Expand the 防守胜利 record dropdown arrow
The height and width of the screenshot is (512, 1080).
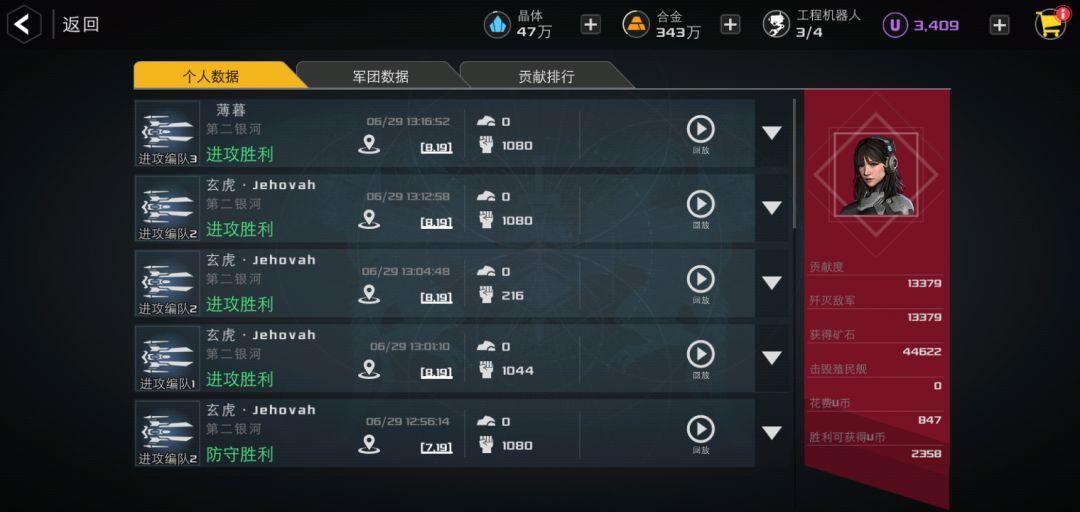[x=771, y=433]
